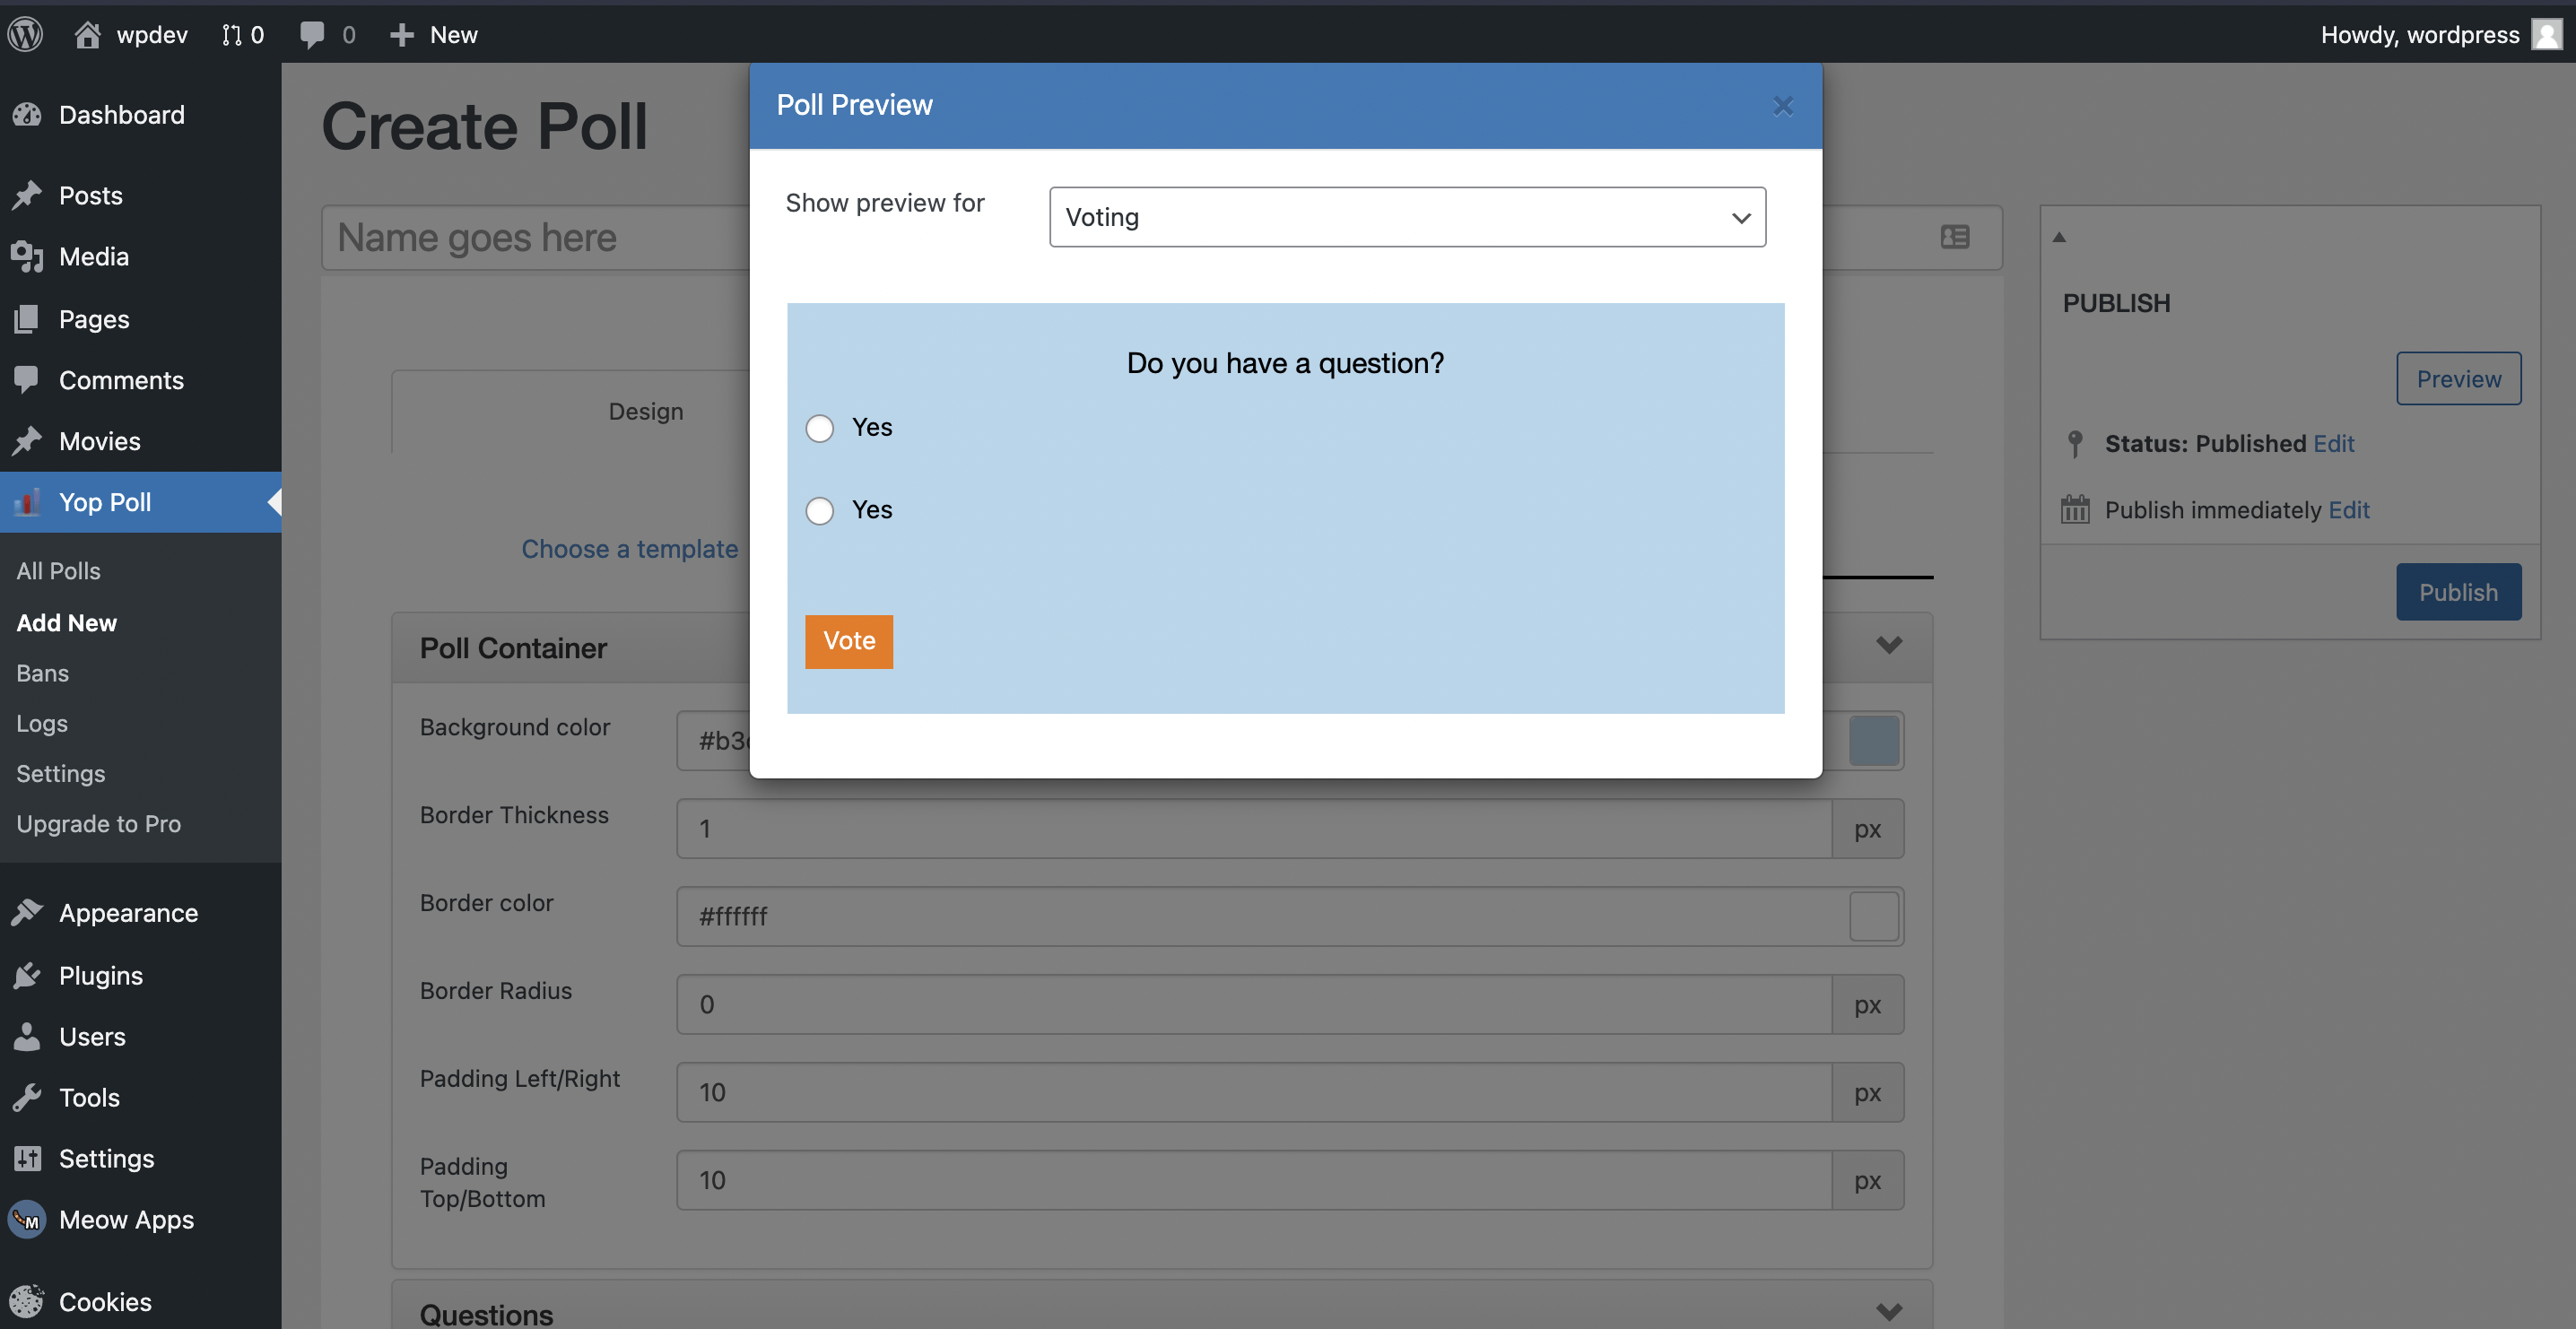Open All Polls submenu item
The image size is (2576, 1329).
coord(58,570)
